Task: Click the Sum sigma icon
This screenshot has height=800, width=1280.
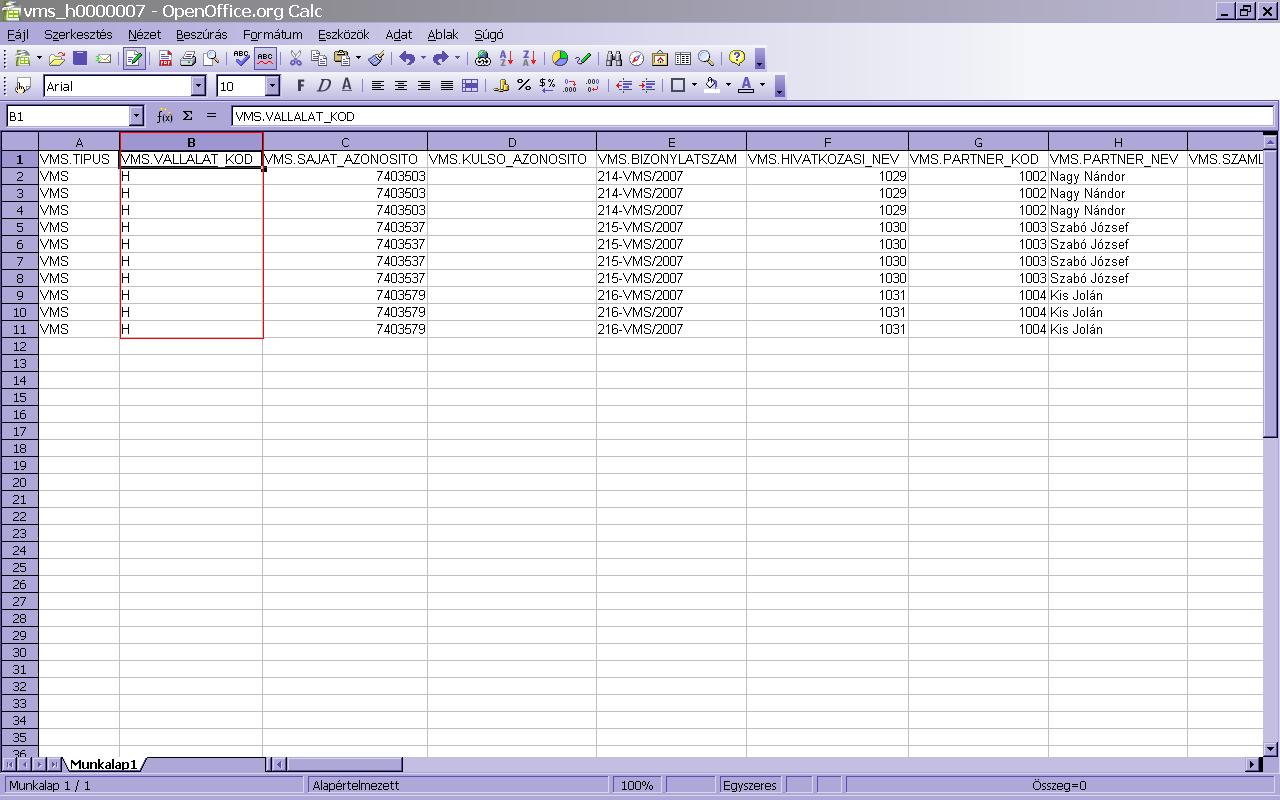Action: point(187,116)
